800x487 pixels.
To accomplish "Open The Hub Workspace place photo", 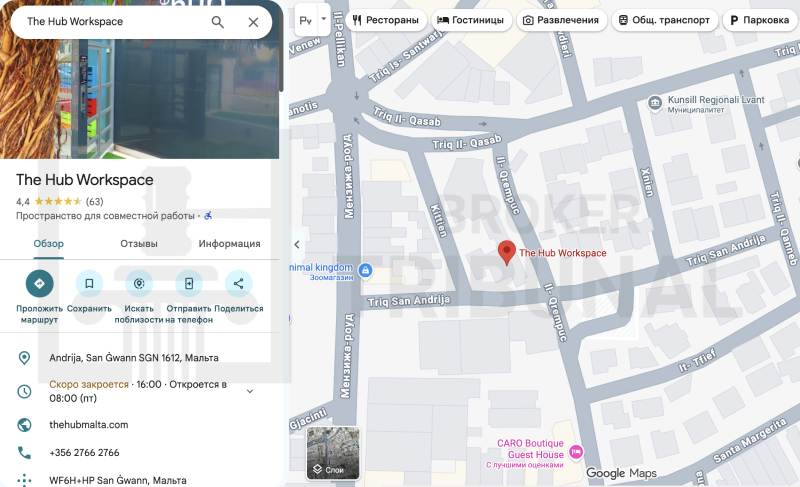I will click(139, 97).
